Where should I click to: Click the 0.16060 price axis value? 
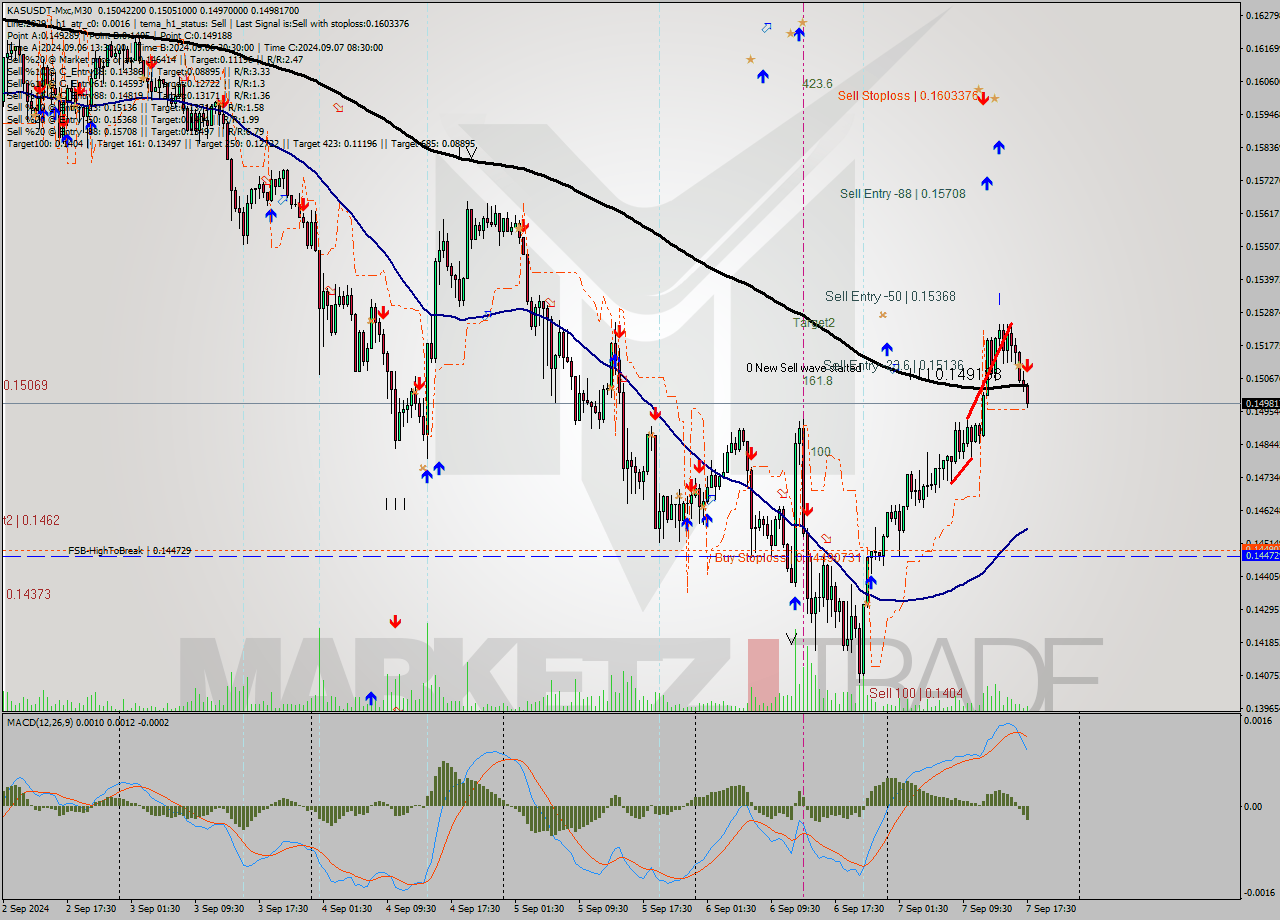(x=1262, y=81)
